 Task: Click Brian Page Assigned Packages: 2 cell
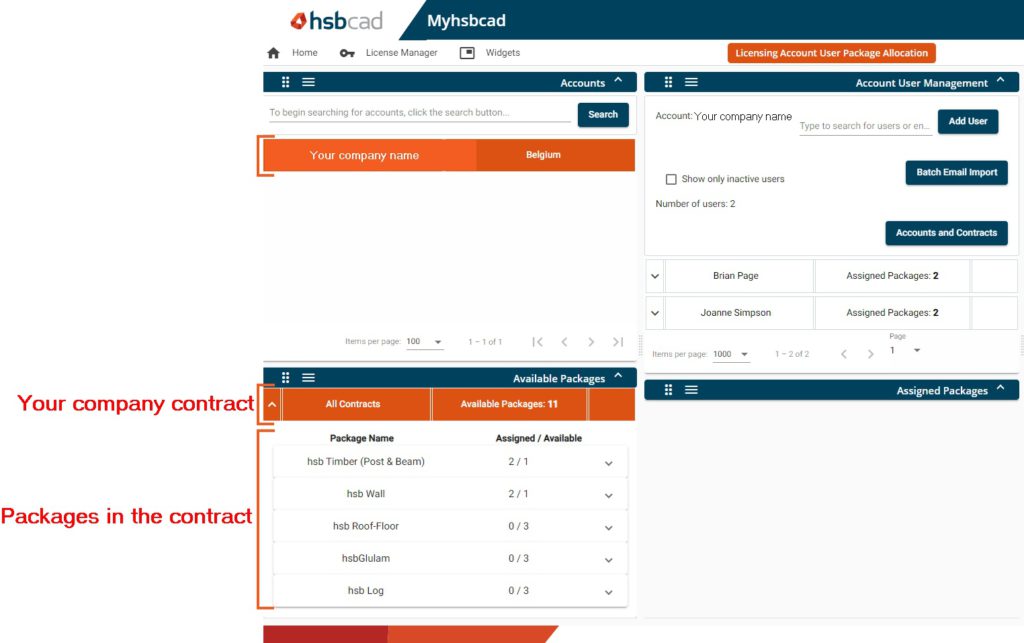(x=892, y=275)
